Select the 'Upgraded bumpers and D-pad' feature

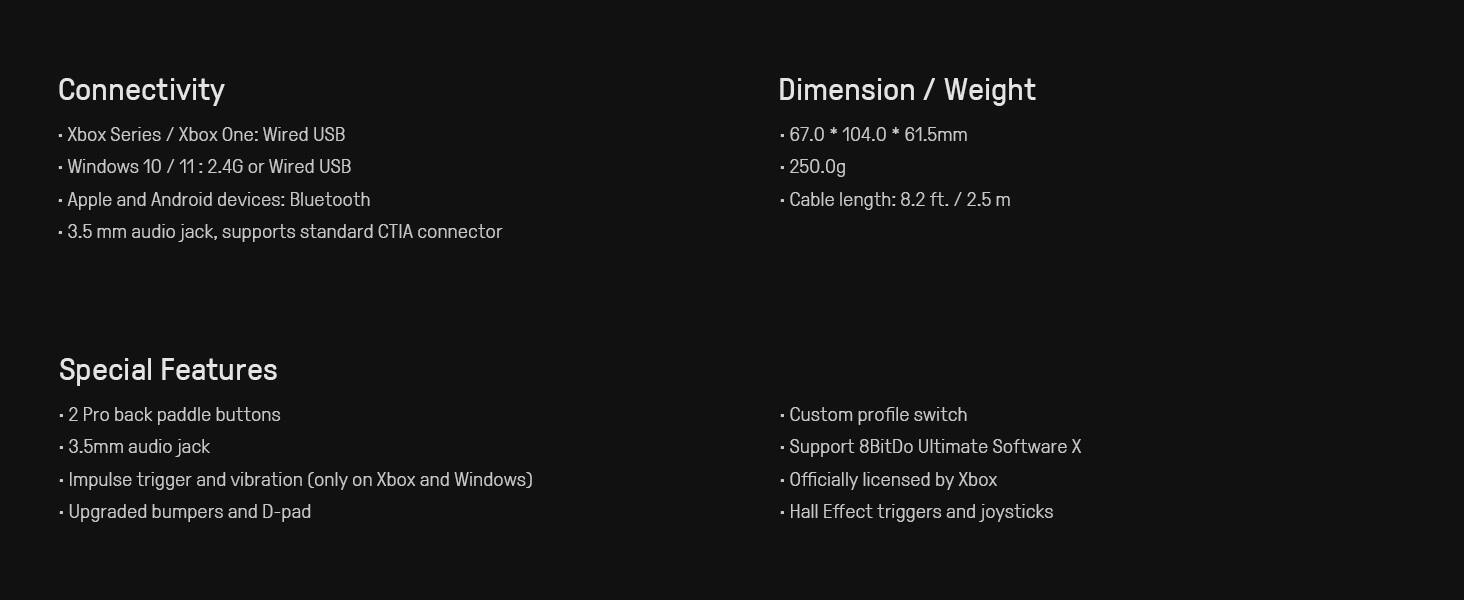pyautogui.click(x=189, y=512)
